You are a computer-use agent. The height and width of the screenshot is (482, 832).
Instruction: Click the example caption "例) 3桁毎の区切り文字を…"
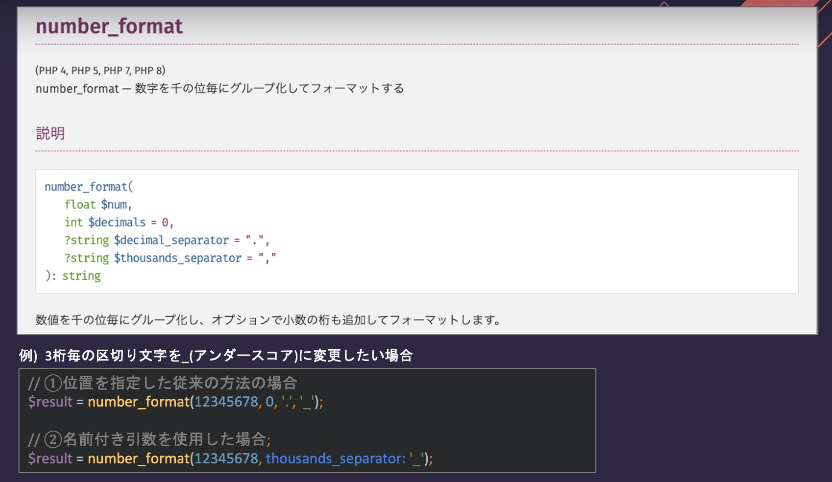click(215, 355)
